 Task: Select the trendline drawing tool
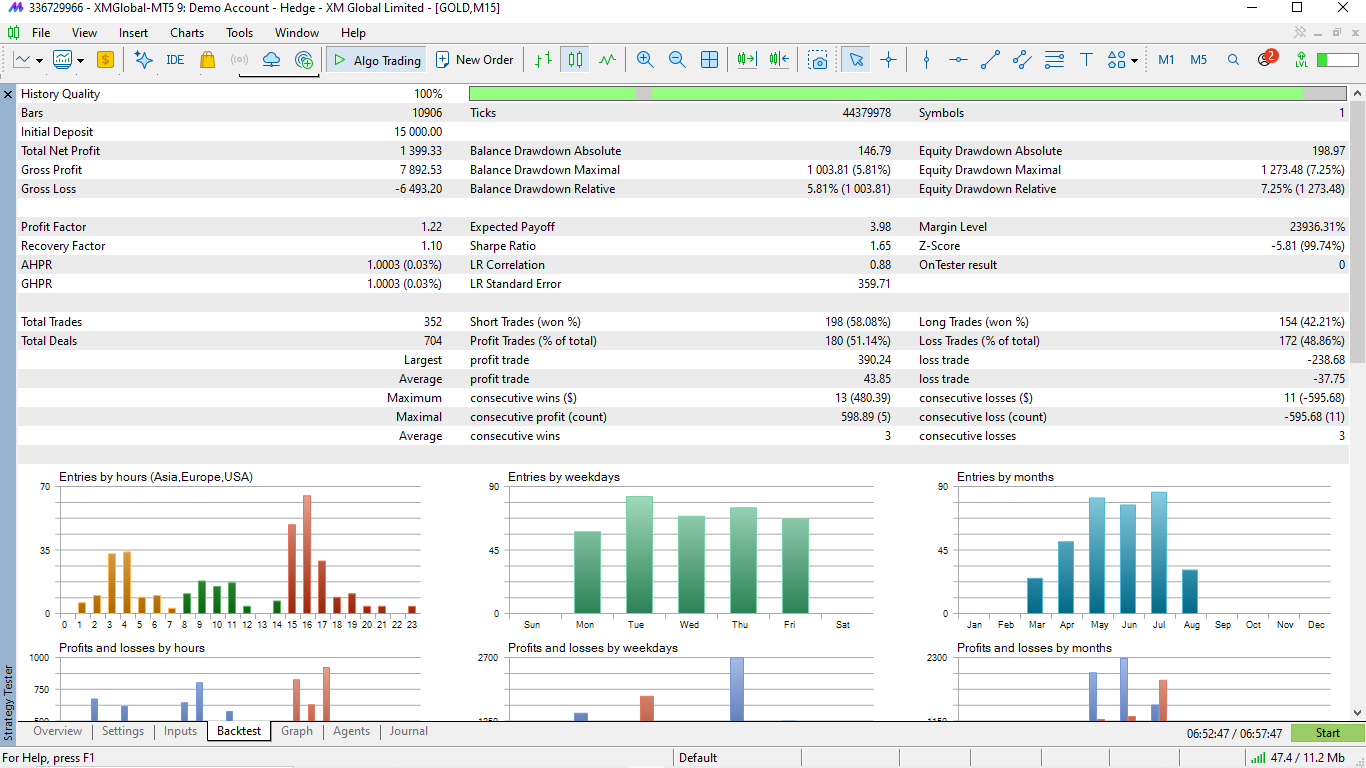[990, 60]
